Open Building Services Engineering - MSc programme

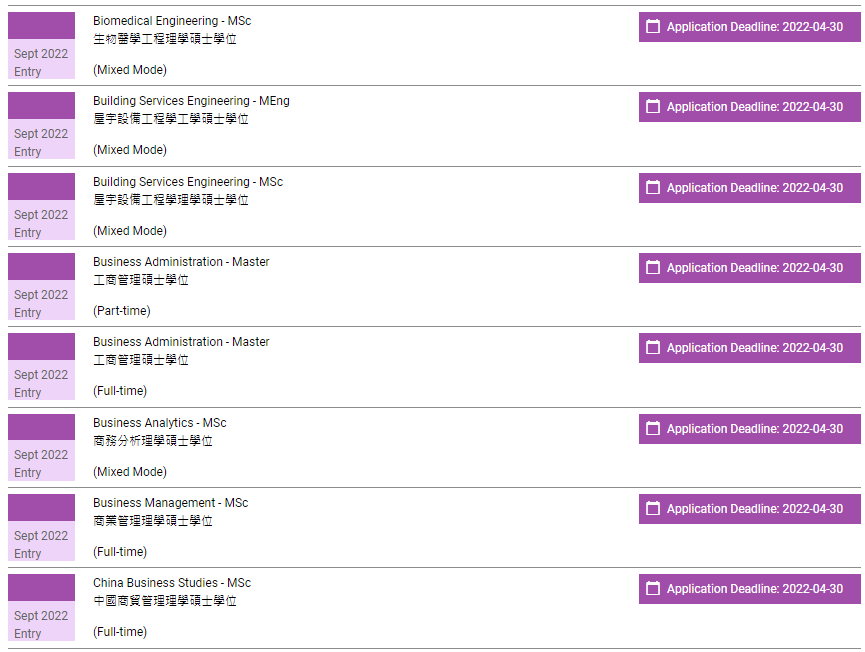tap(188, 182)
